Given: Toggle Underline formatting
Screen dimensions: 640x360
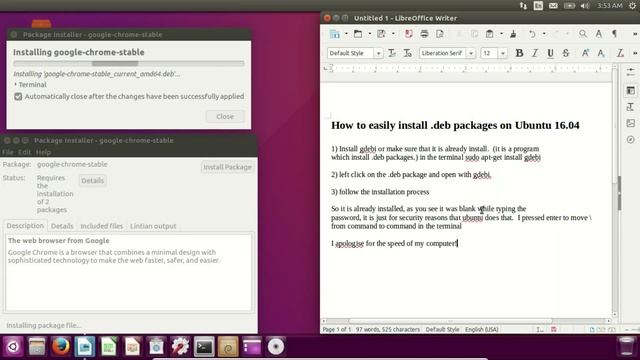Looking at the screenshot, I should 550,53.
